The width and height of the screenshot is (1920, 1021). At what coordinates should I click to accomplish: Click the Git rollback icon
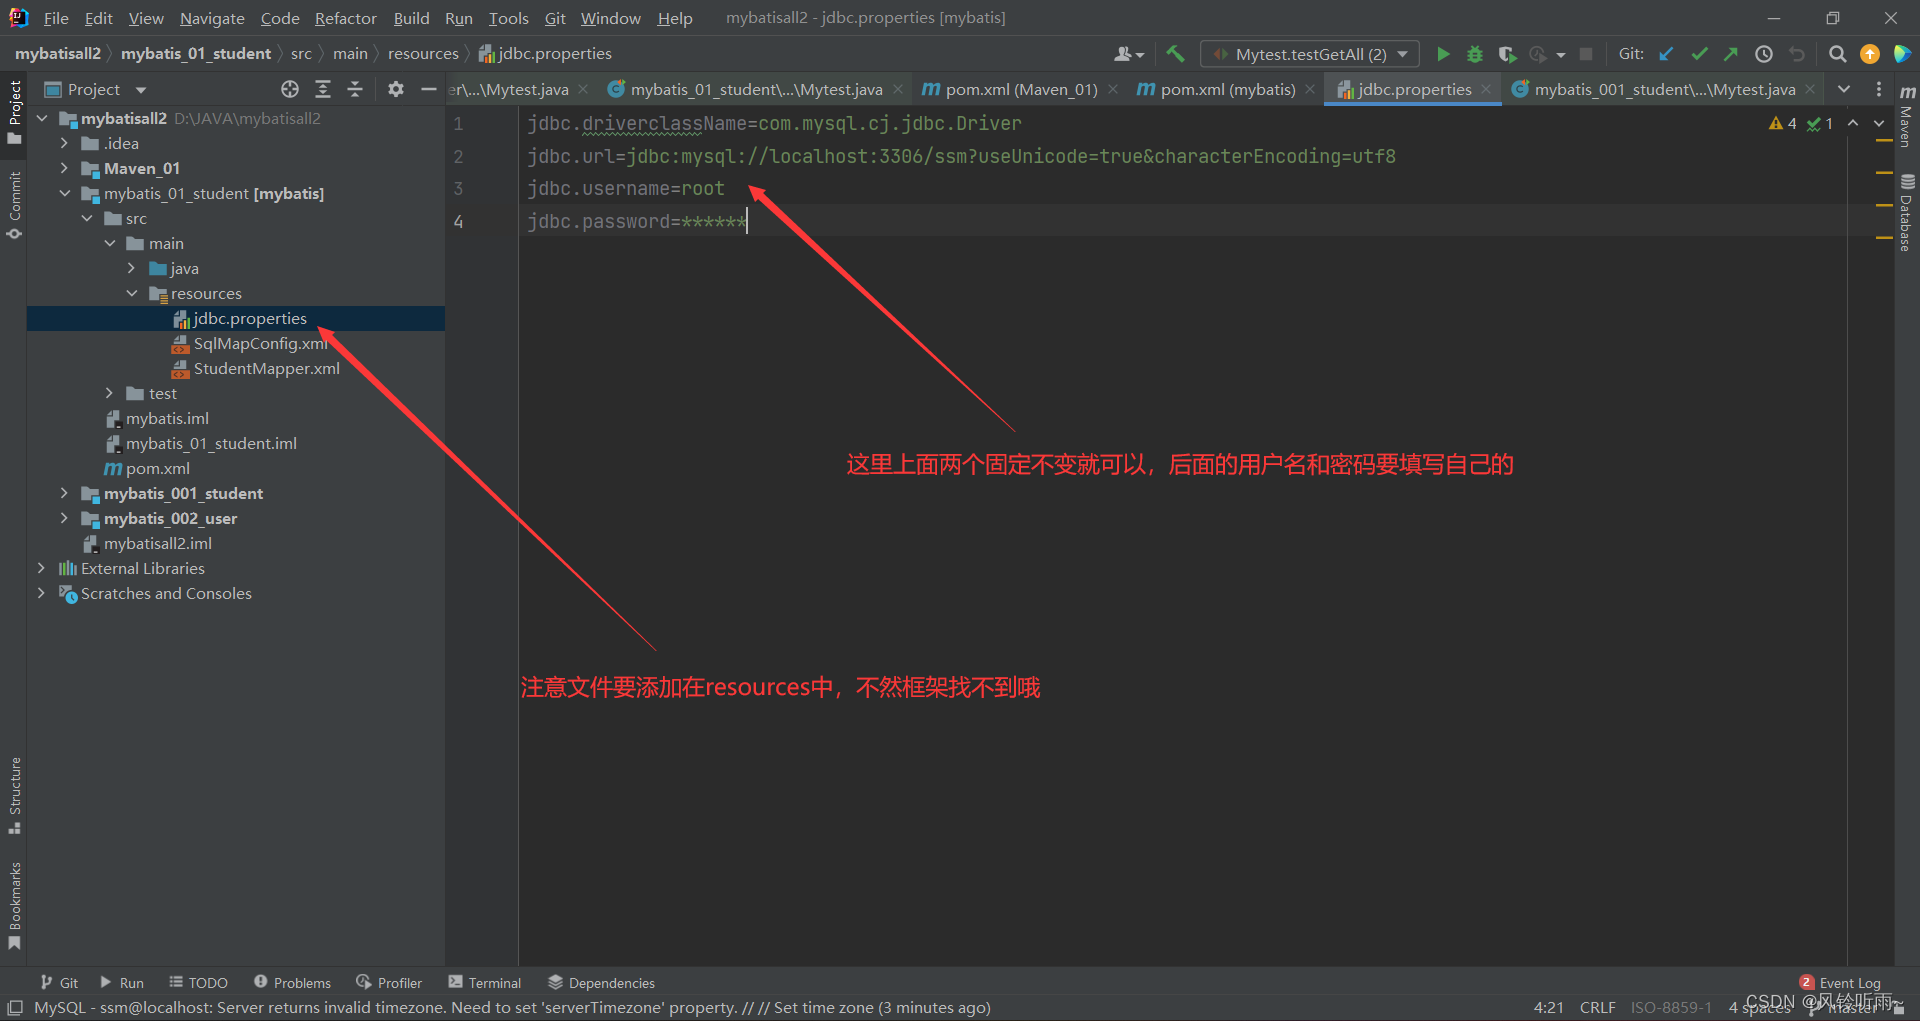pyautogui.click(x=1797, y=54)
